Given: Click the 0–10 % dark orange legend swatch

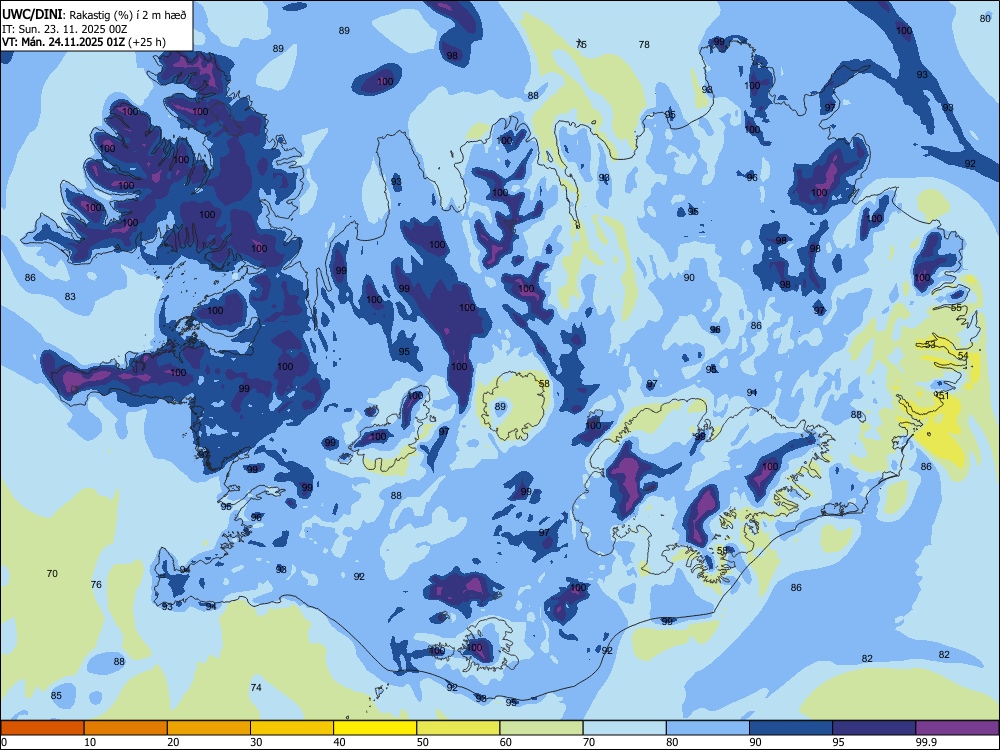Looking at the screenshot, I should [42, 728].
